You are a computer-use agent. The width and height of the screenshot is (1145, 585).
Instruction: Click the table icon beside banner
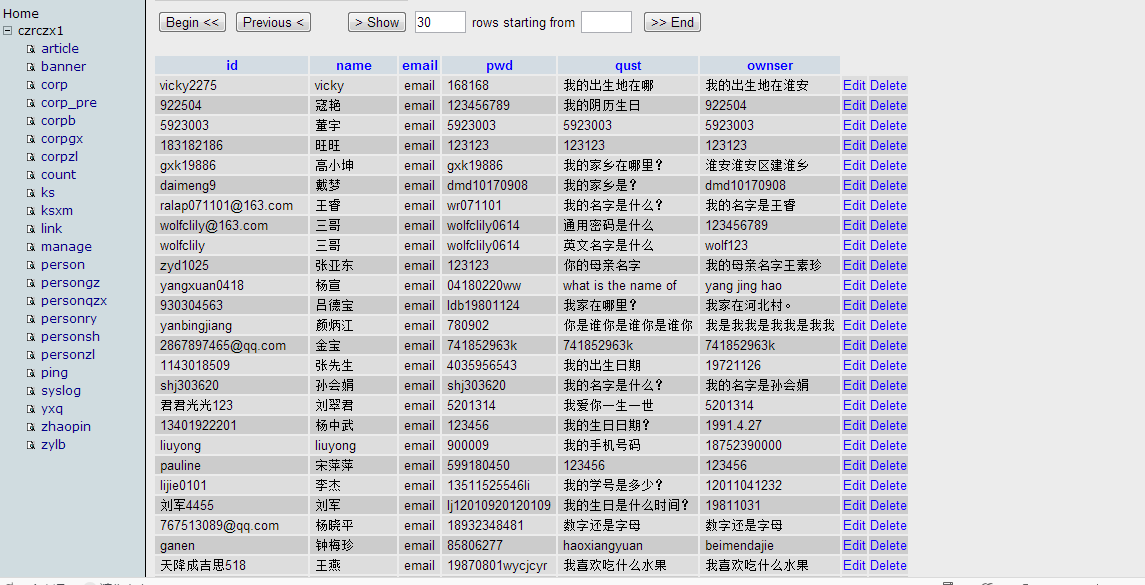(31, 67)
